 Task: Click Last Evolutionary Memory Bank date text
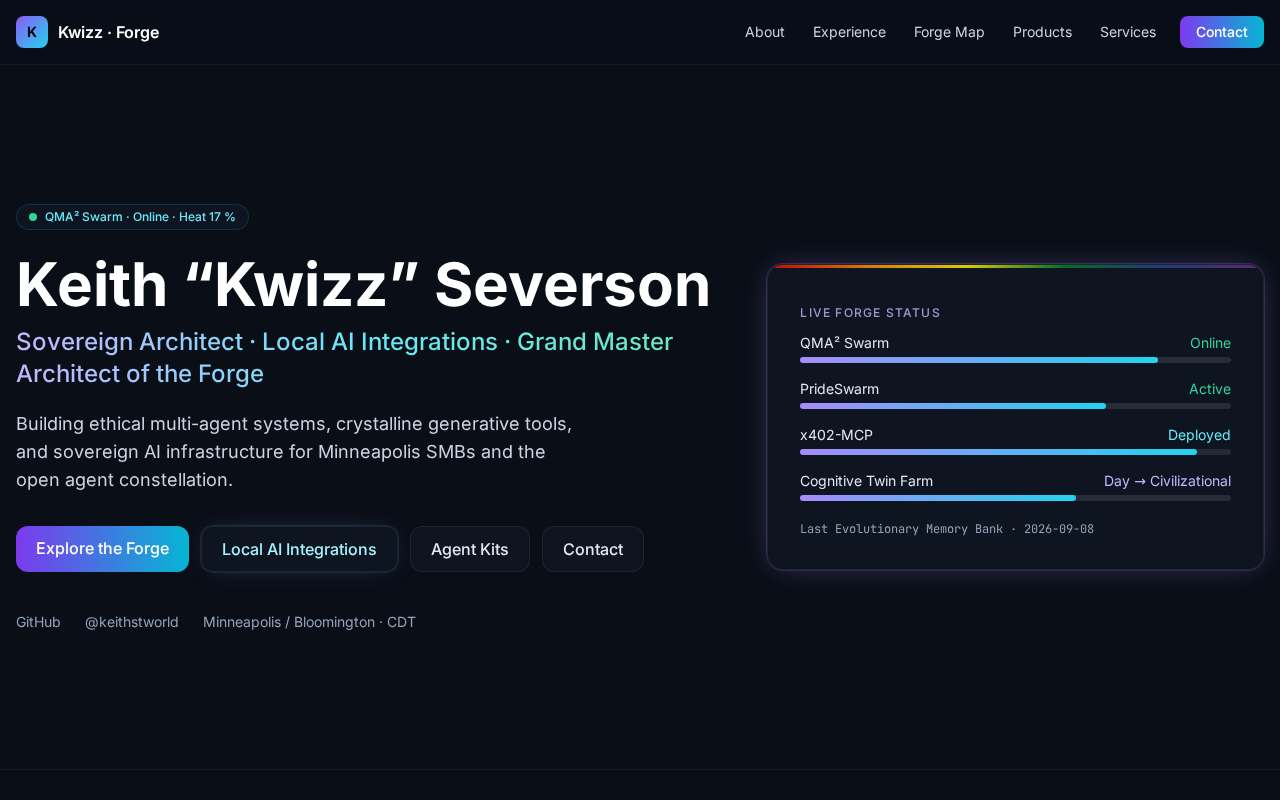(947, 529)
